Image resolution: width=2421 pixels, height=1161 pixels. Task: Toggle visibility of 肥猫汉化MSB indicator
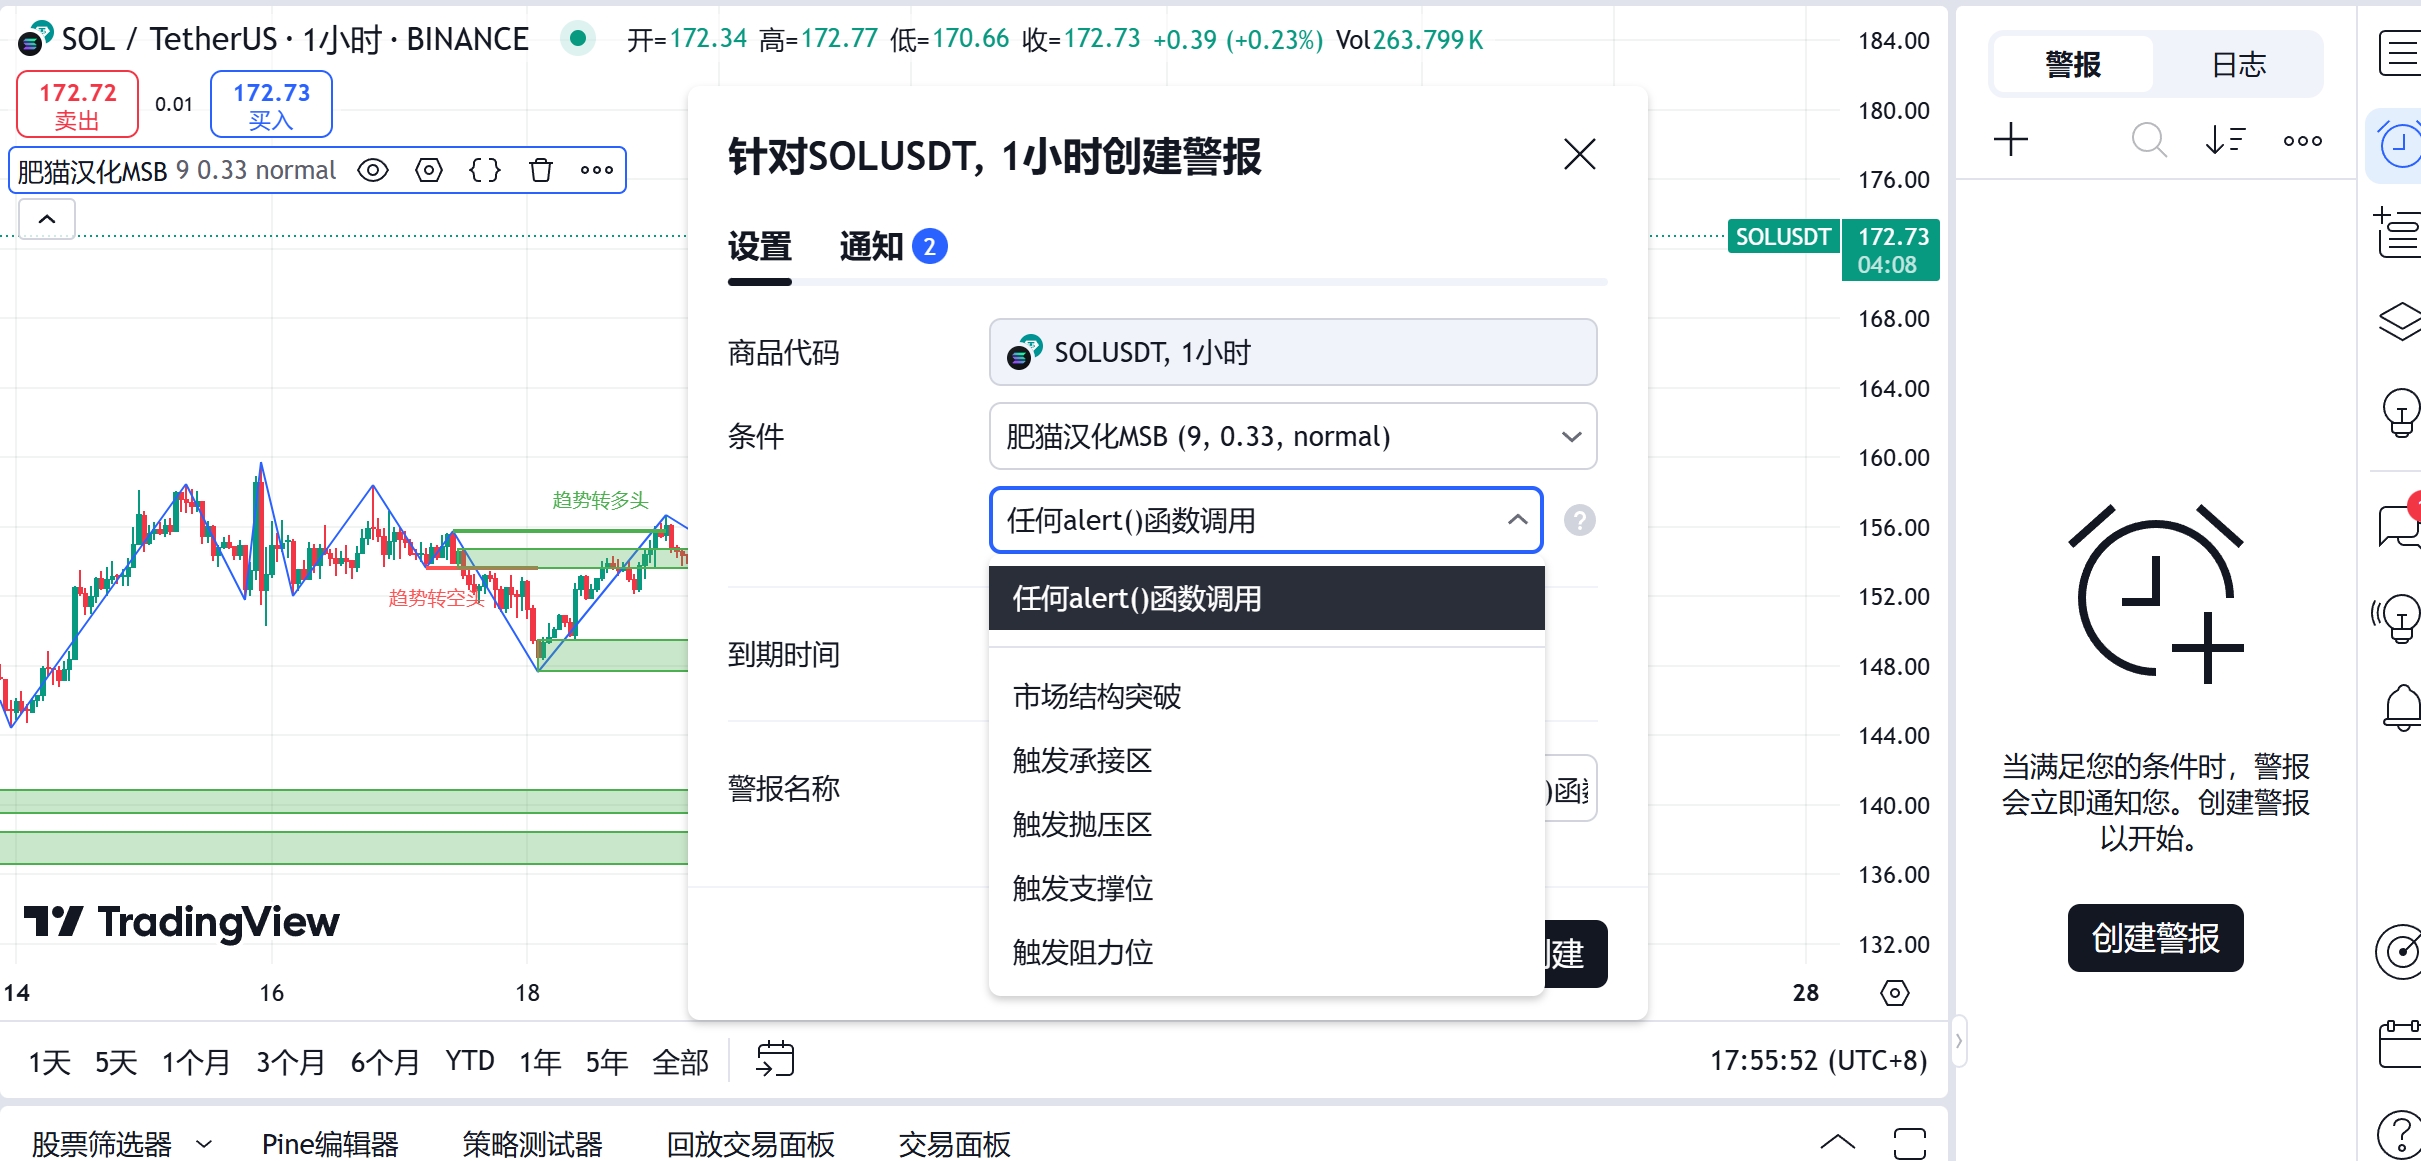click(x=373, y=170)
